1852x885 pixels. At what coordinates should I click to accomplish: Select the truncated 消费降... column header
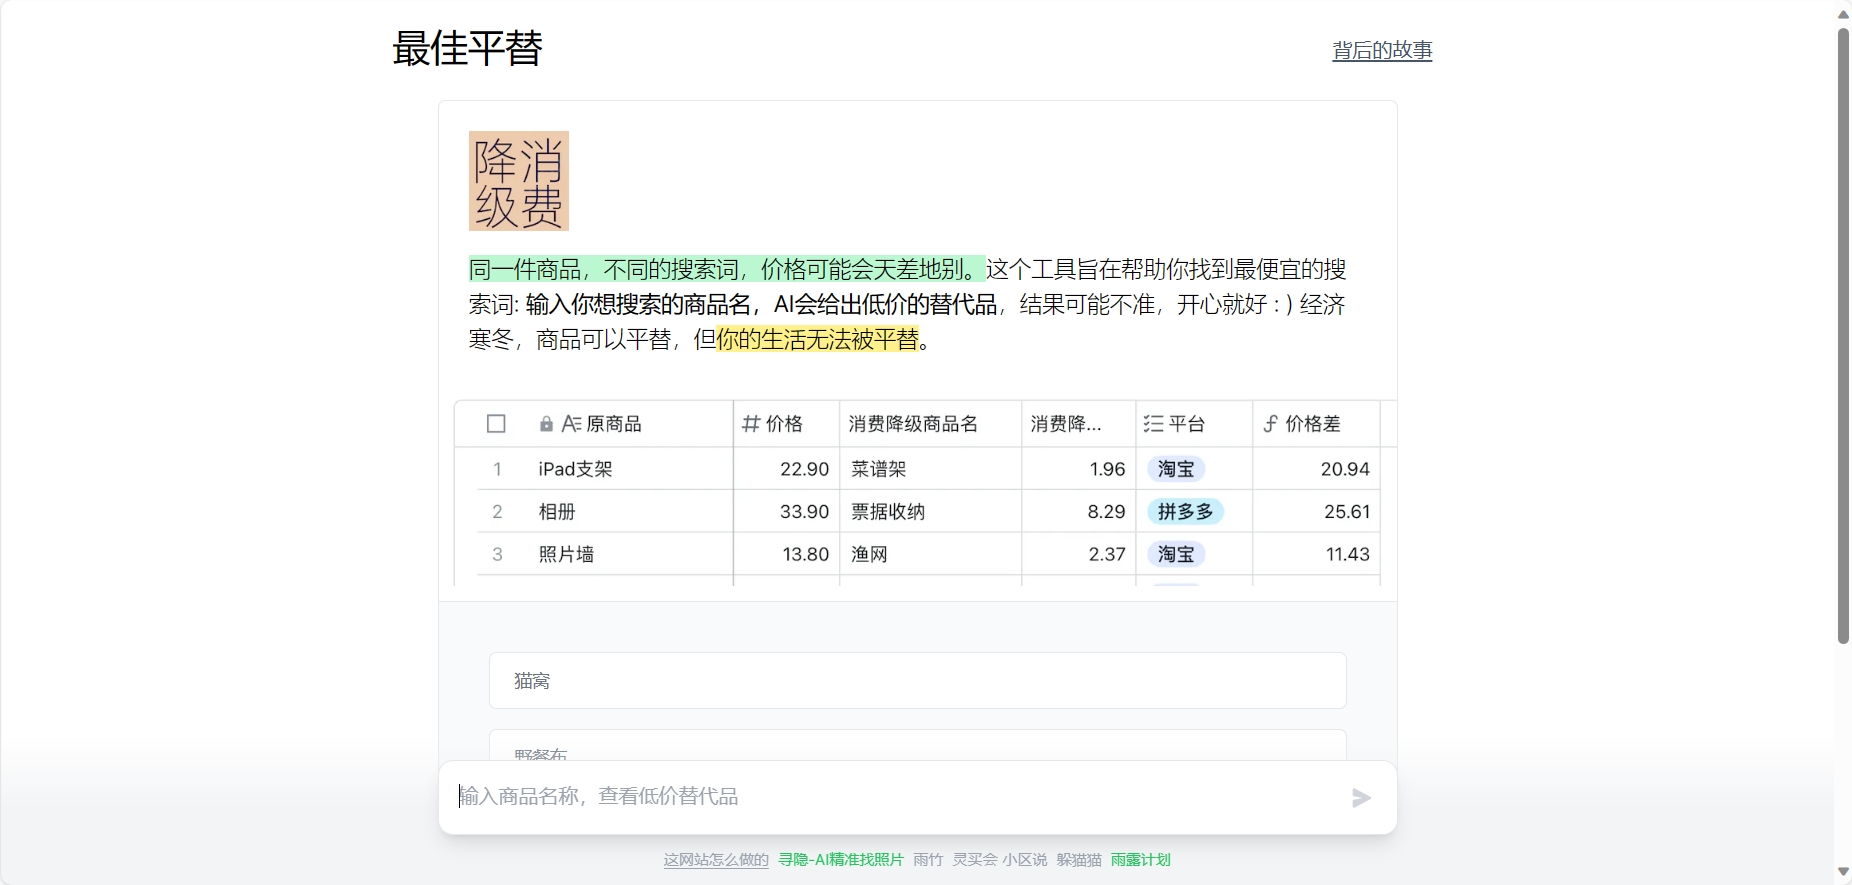tap(1078, 424)
